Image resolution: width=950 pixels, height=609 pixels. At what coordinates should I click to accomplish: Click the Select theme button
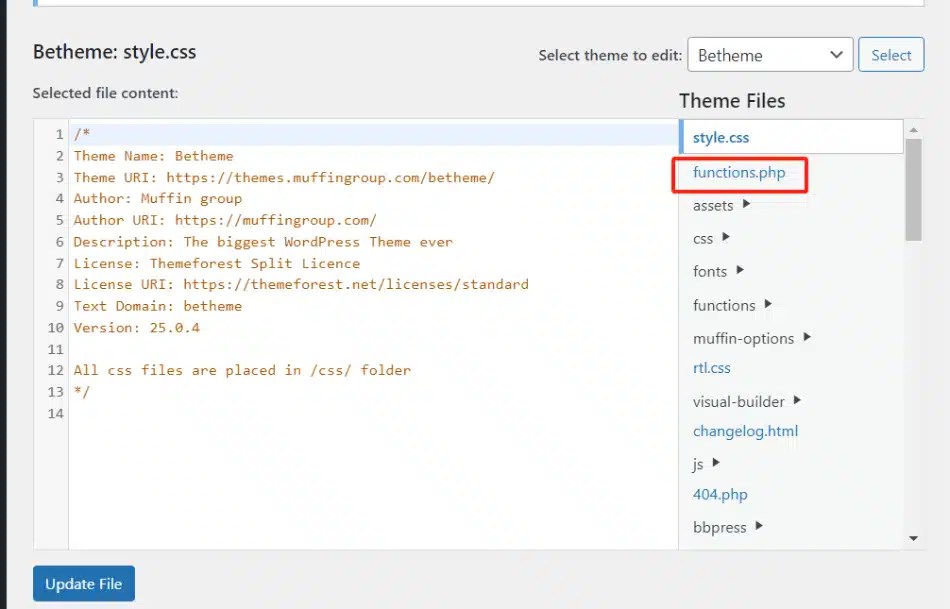pyautogui.click(x=890, y=54)
